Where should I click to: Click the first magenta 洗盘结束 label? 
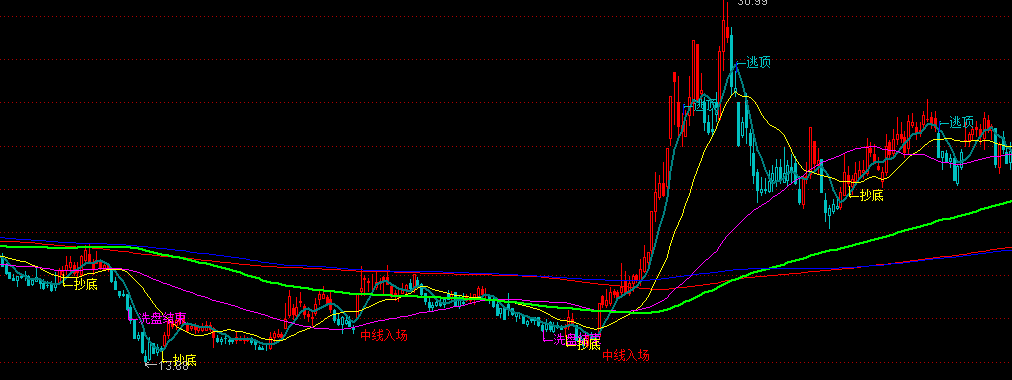163,318
